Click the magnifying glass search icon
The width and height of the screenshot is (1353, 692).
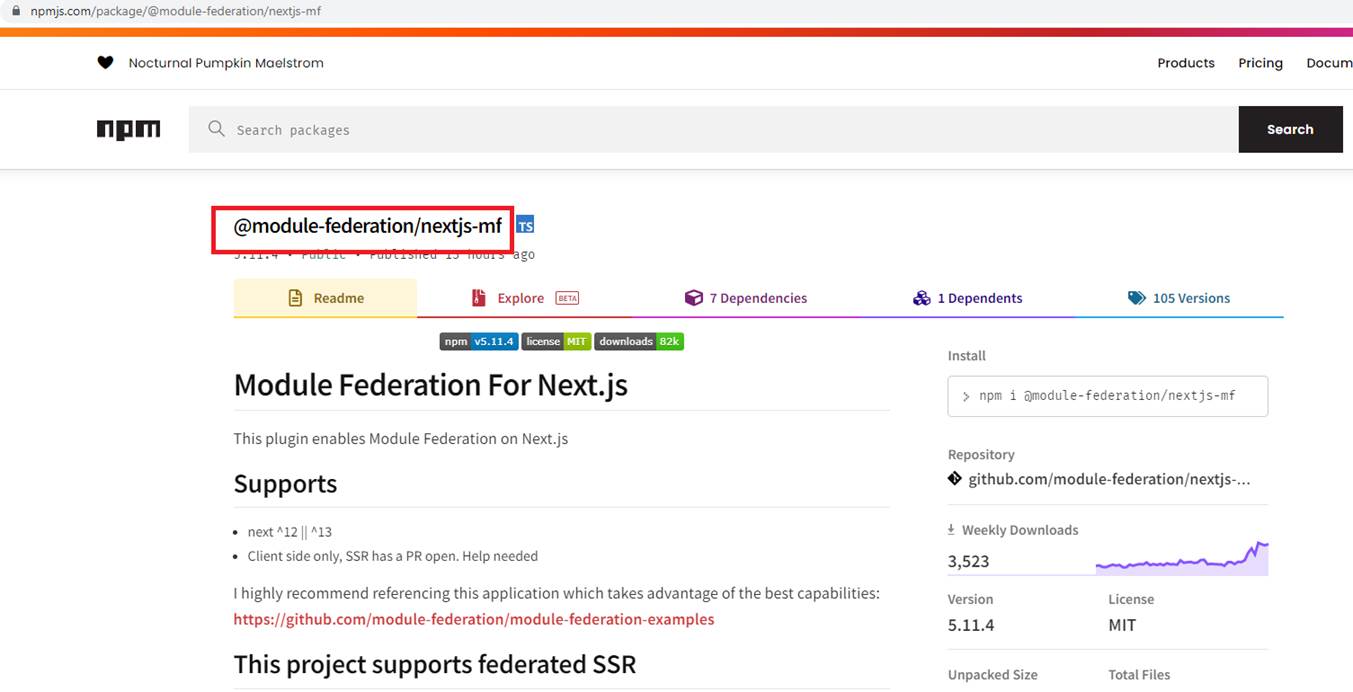click(216, 129)
